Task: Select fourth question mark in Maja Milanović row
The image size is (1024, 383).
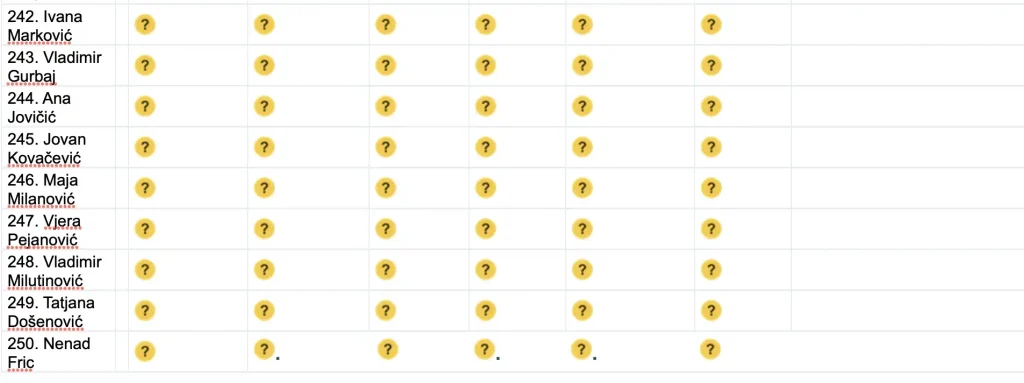Action: pos(485,188)
